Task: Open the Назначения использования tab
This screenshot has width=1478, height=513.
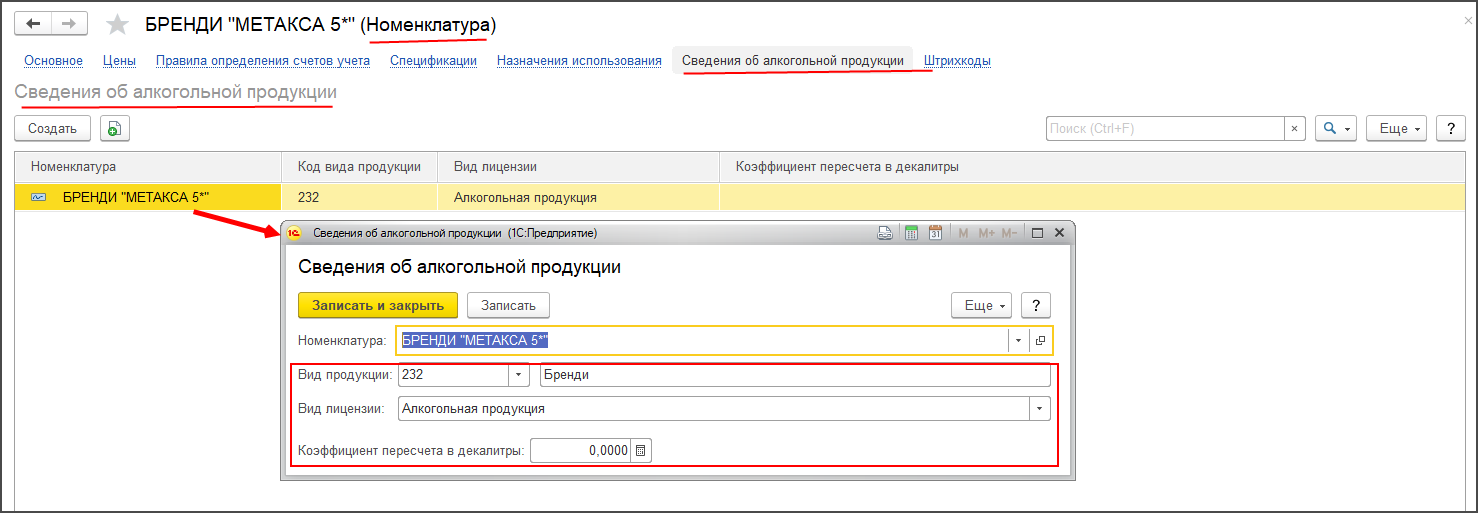Action: click(x=579, y=61)
